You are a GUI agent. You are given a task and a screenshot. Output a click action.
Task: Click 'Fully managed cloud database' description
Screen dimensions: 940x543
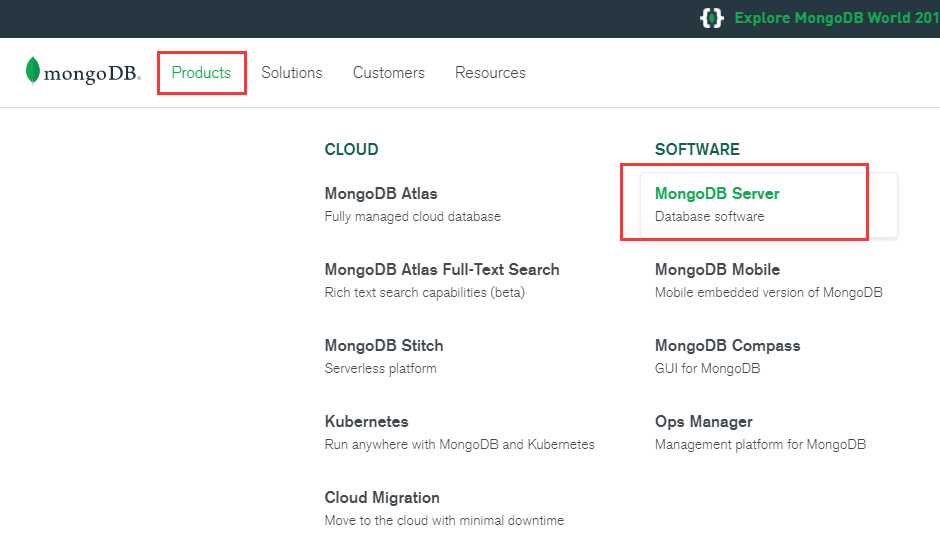[x=412, y=216]
